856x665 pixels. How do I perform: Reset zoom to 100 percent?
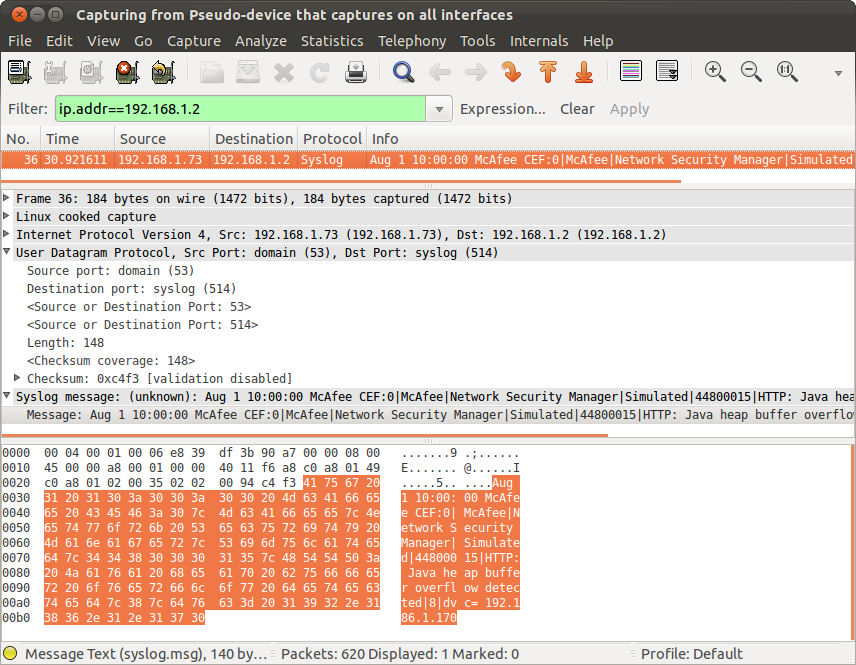pyautogui.click(x=787, y=71)
